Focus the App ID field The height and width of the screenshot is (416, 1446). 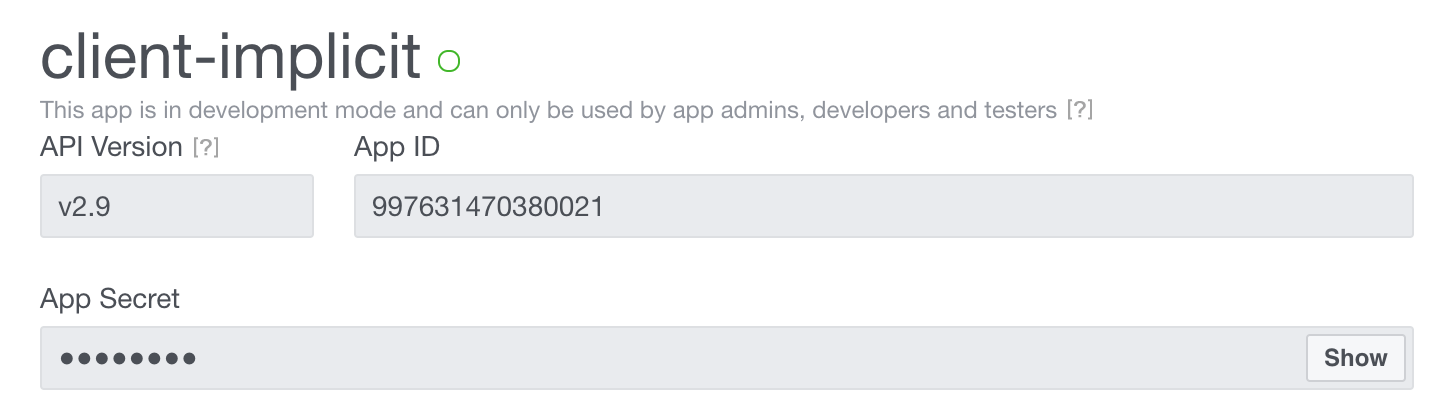coord(883,206)
